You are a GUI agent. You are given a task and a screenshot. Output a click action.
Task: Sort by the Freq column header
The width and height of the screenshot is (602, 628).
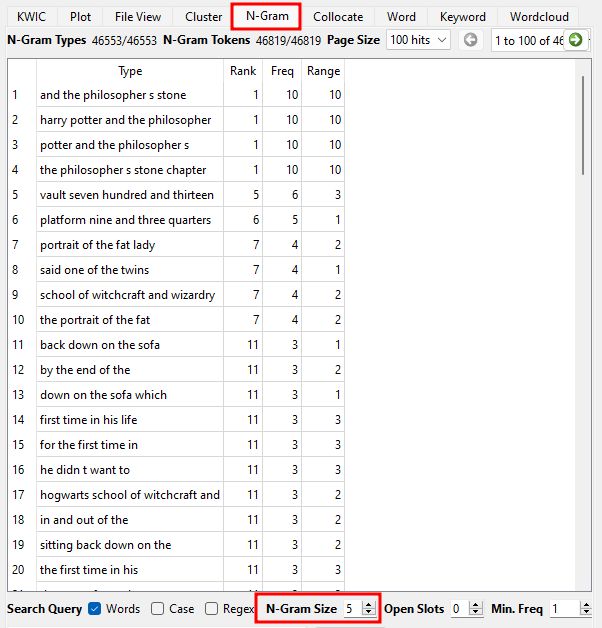282,71
